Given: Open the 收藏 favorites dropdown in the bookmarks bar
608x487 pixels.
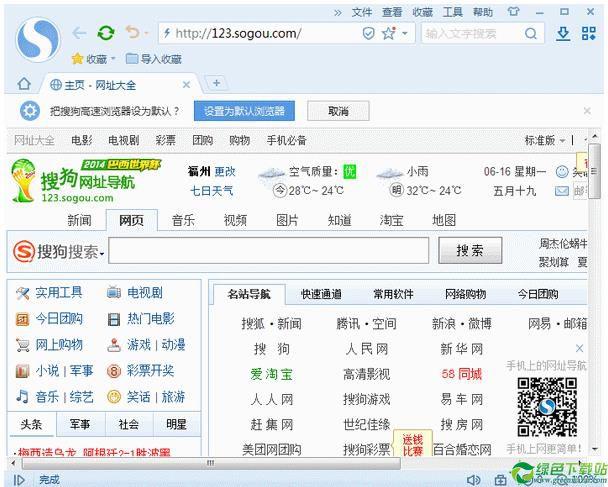Looking at the screenshot, I should click(x=96, y=59).
